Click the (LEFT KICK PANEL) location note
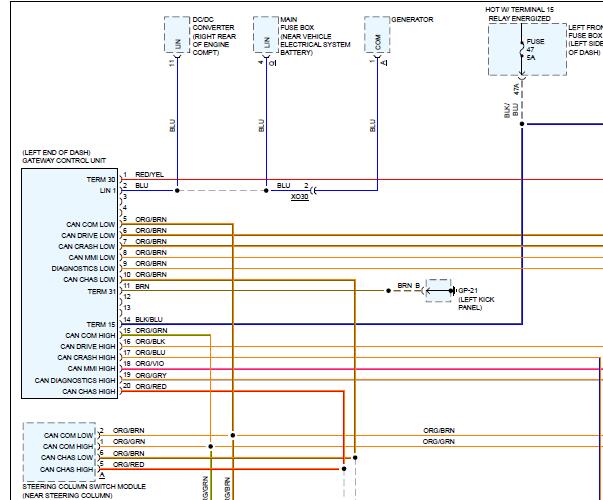 [x=476, y=303]
